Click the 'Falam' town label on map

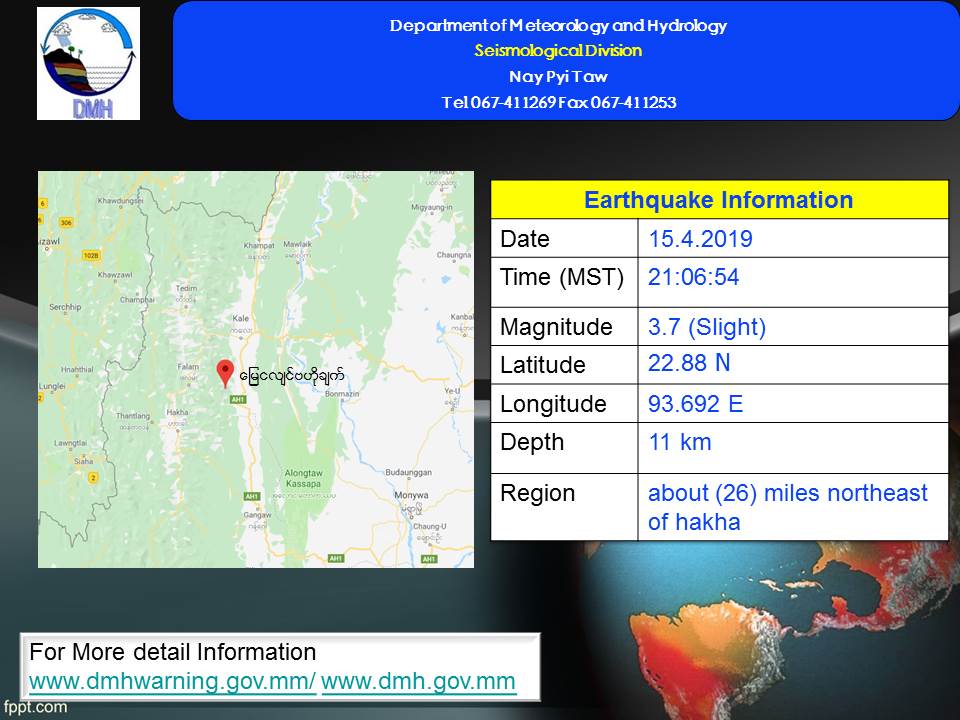click(188, 367)
